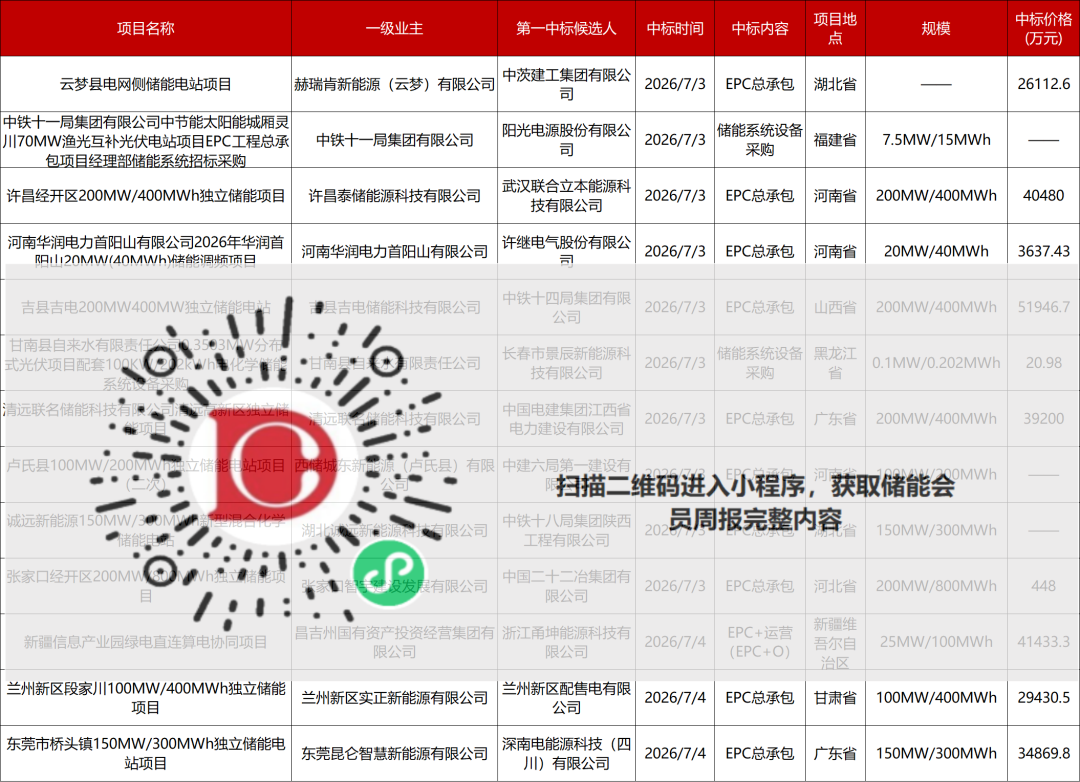
Task: Select the '河南华润电力首阳山有限公司' owner cell
Action: click(x=394, y=251)
